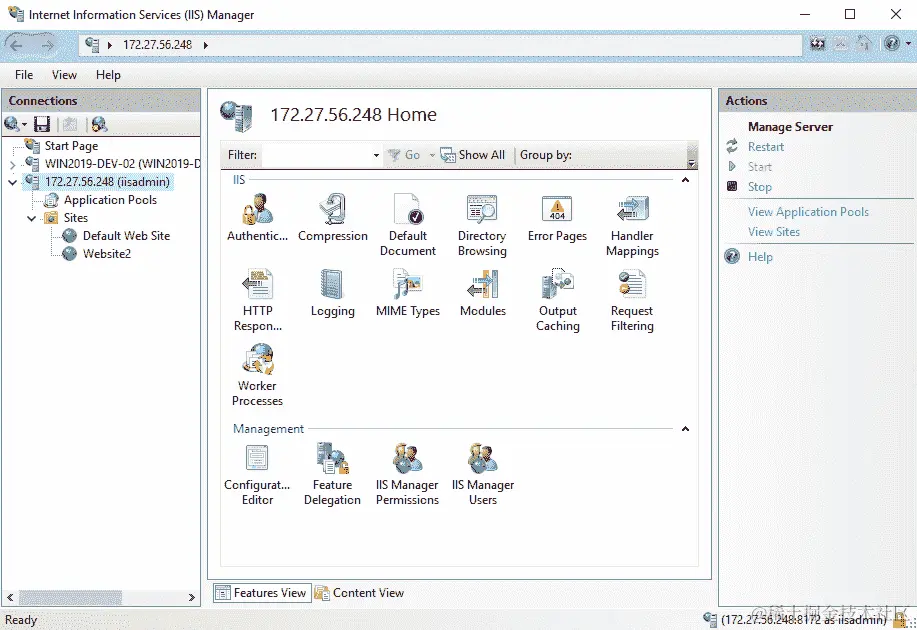This screenshot has height=630, width=917.
Task: Open the Error Pages feature
Action: tap(557, 218)
